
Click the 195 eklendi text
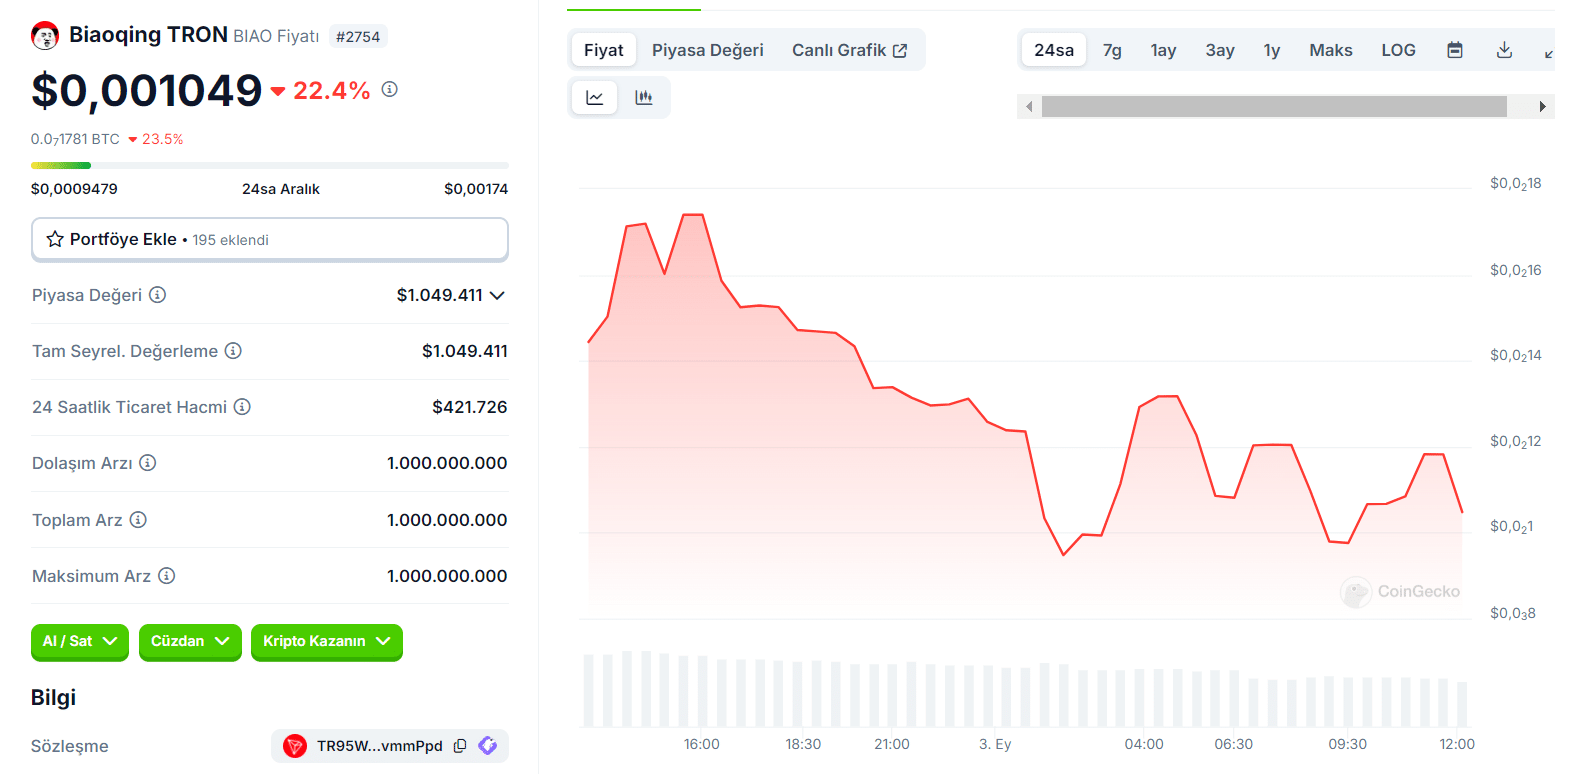point(231,240)
